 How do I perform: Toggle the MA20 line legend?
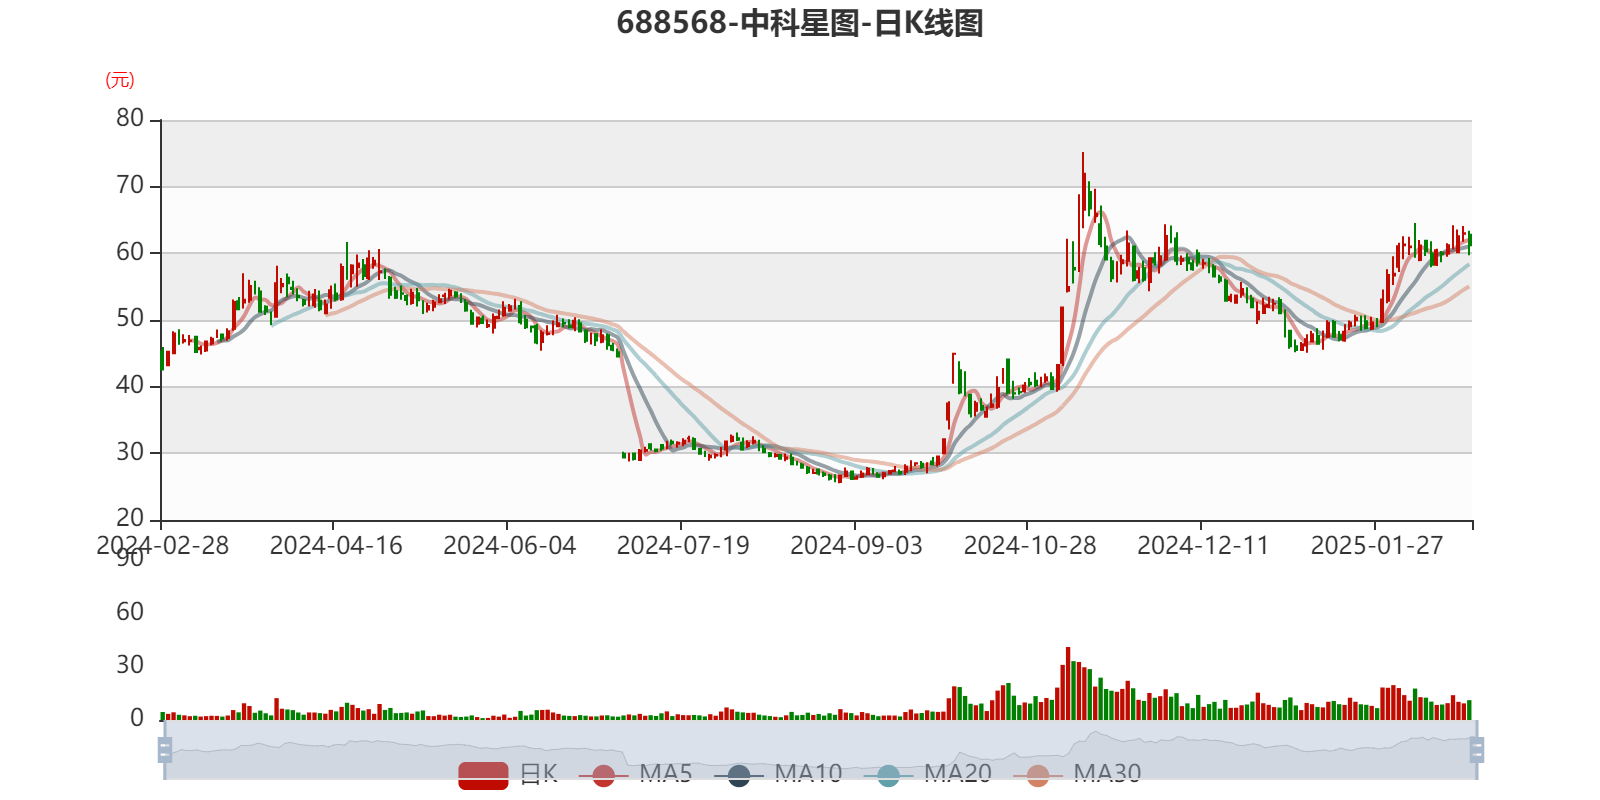[928, 774]
